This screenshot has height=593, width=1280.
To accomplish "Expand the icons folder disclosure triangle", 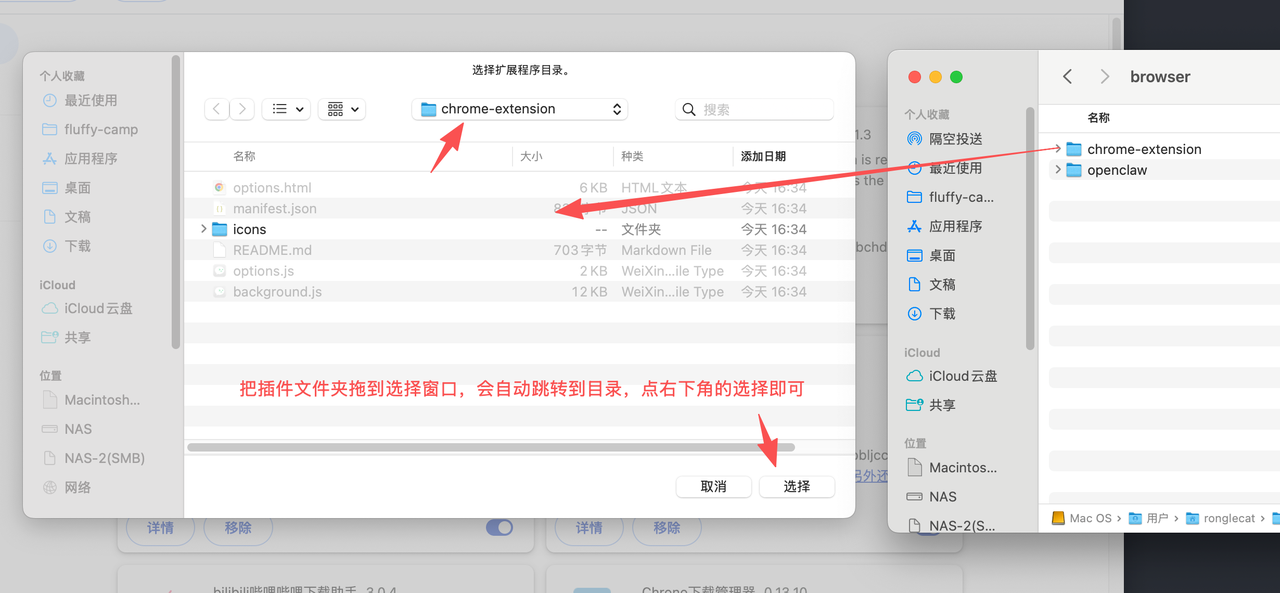I will (x=204, y=229).
